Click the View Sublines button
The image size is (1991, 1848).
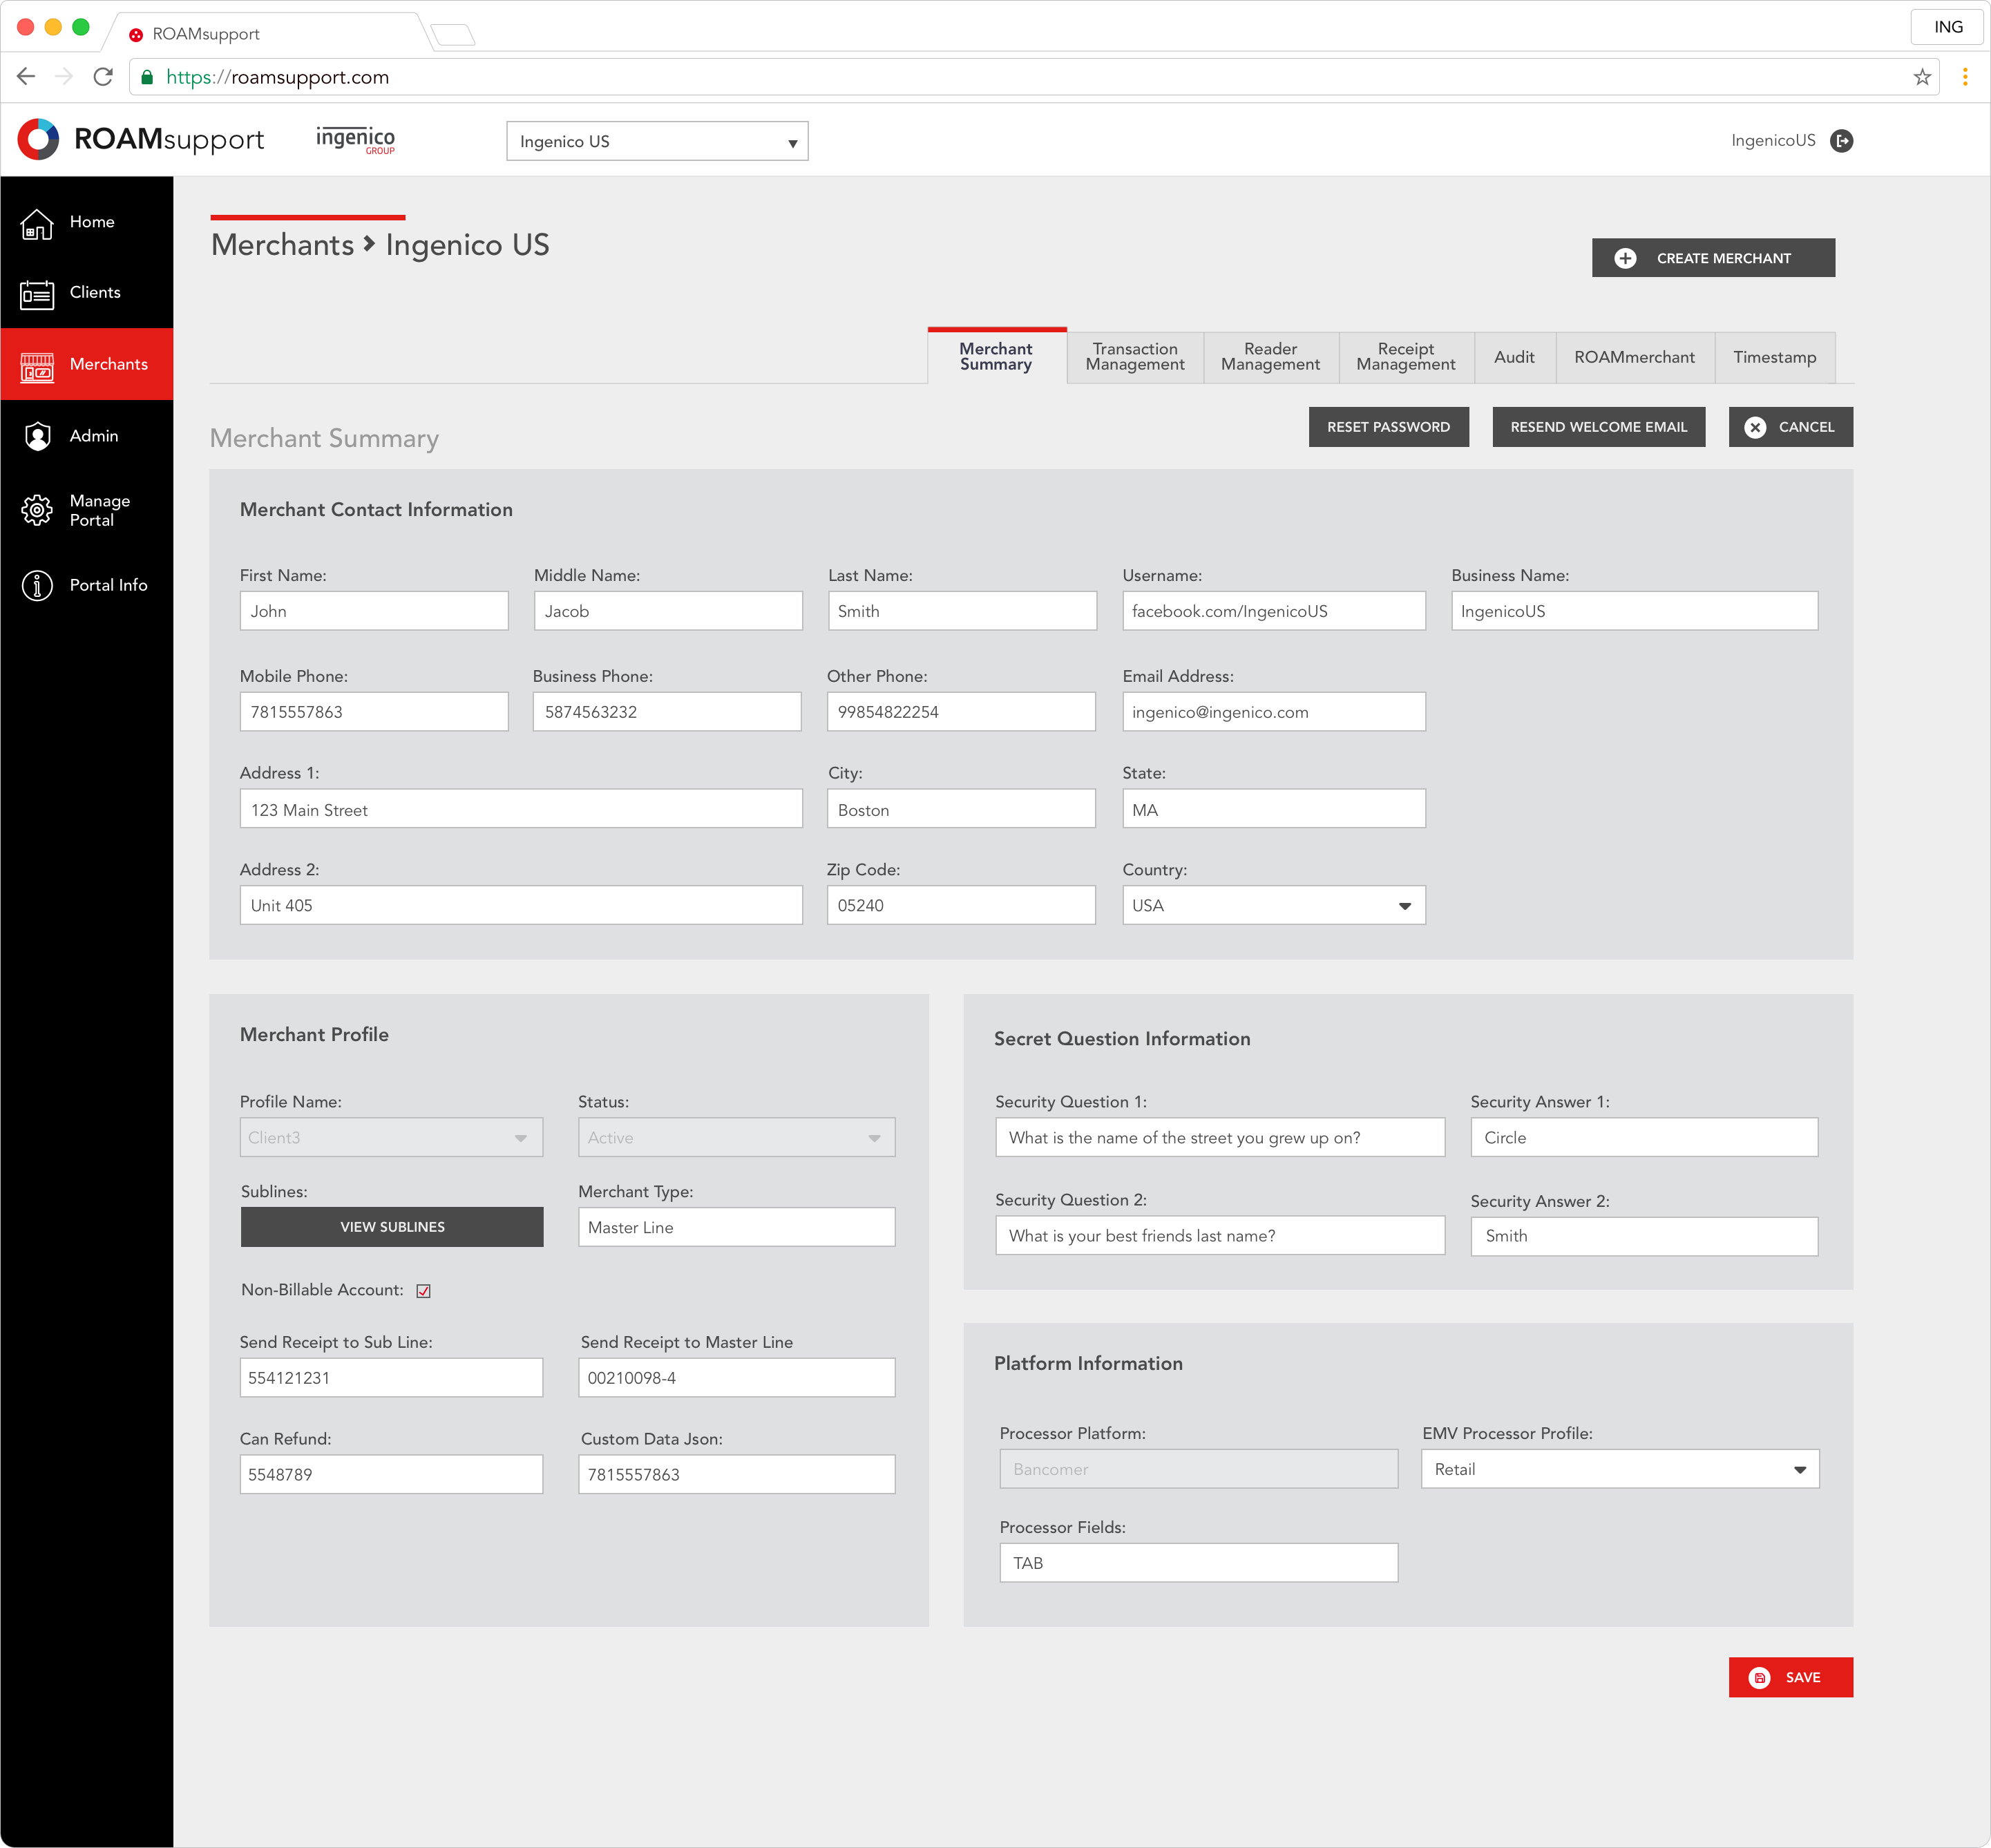click(392, 1227)
